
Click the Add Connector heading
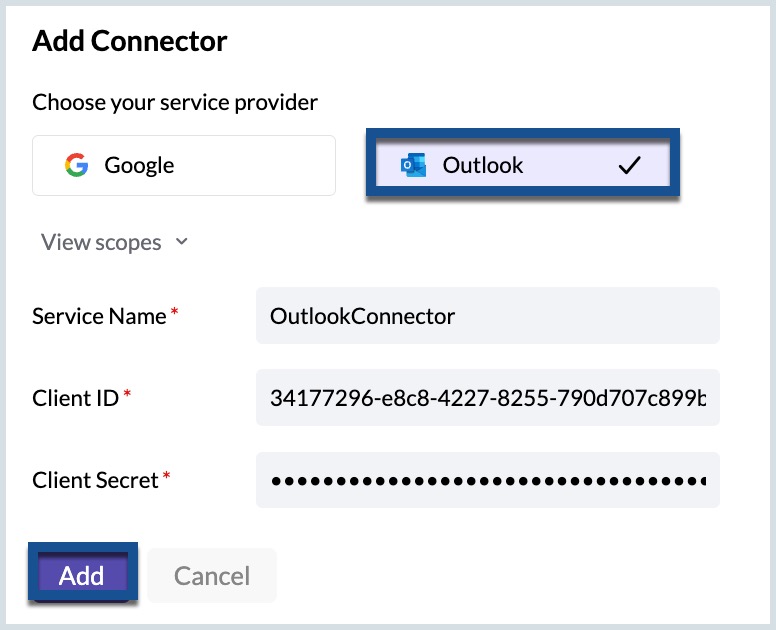click(130, 41)
